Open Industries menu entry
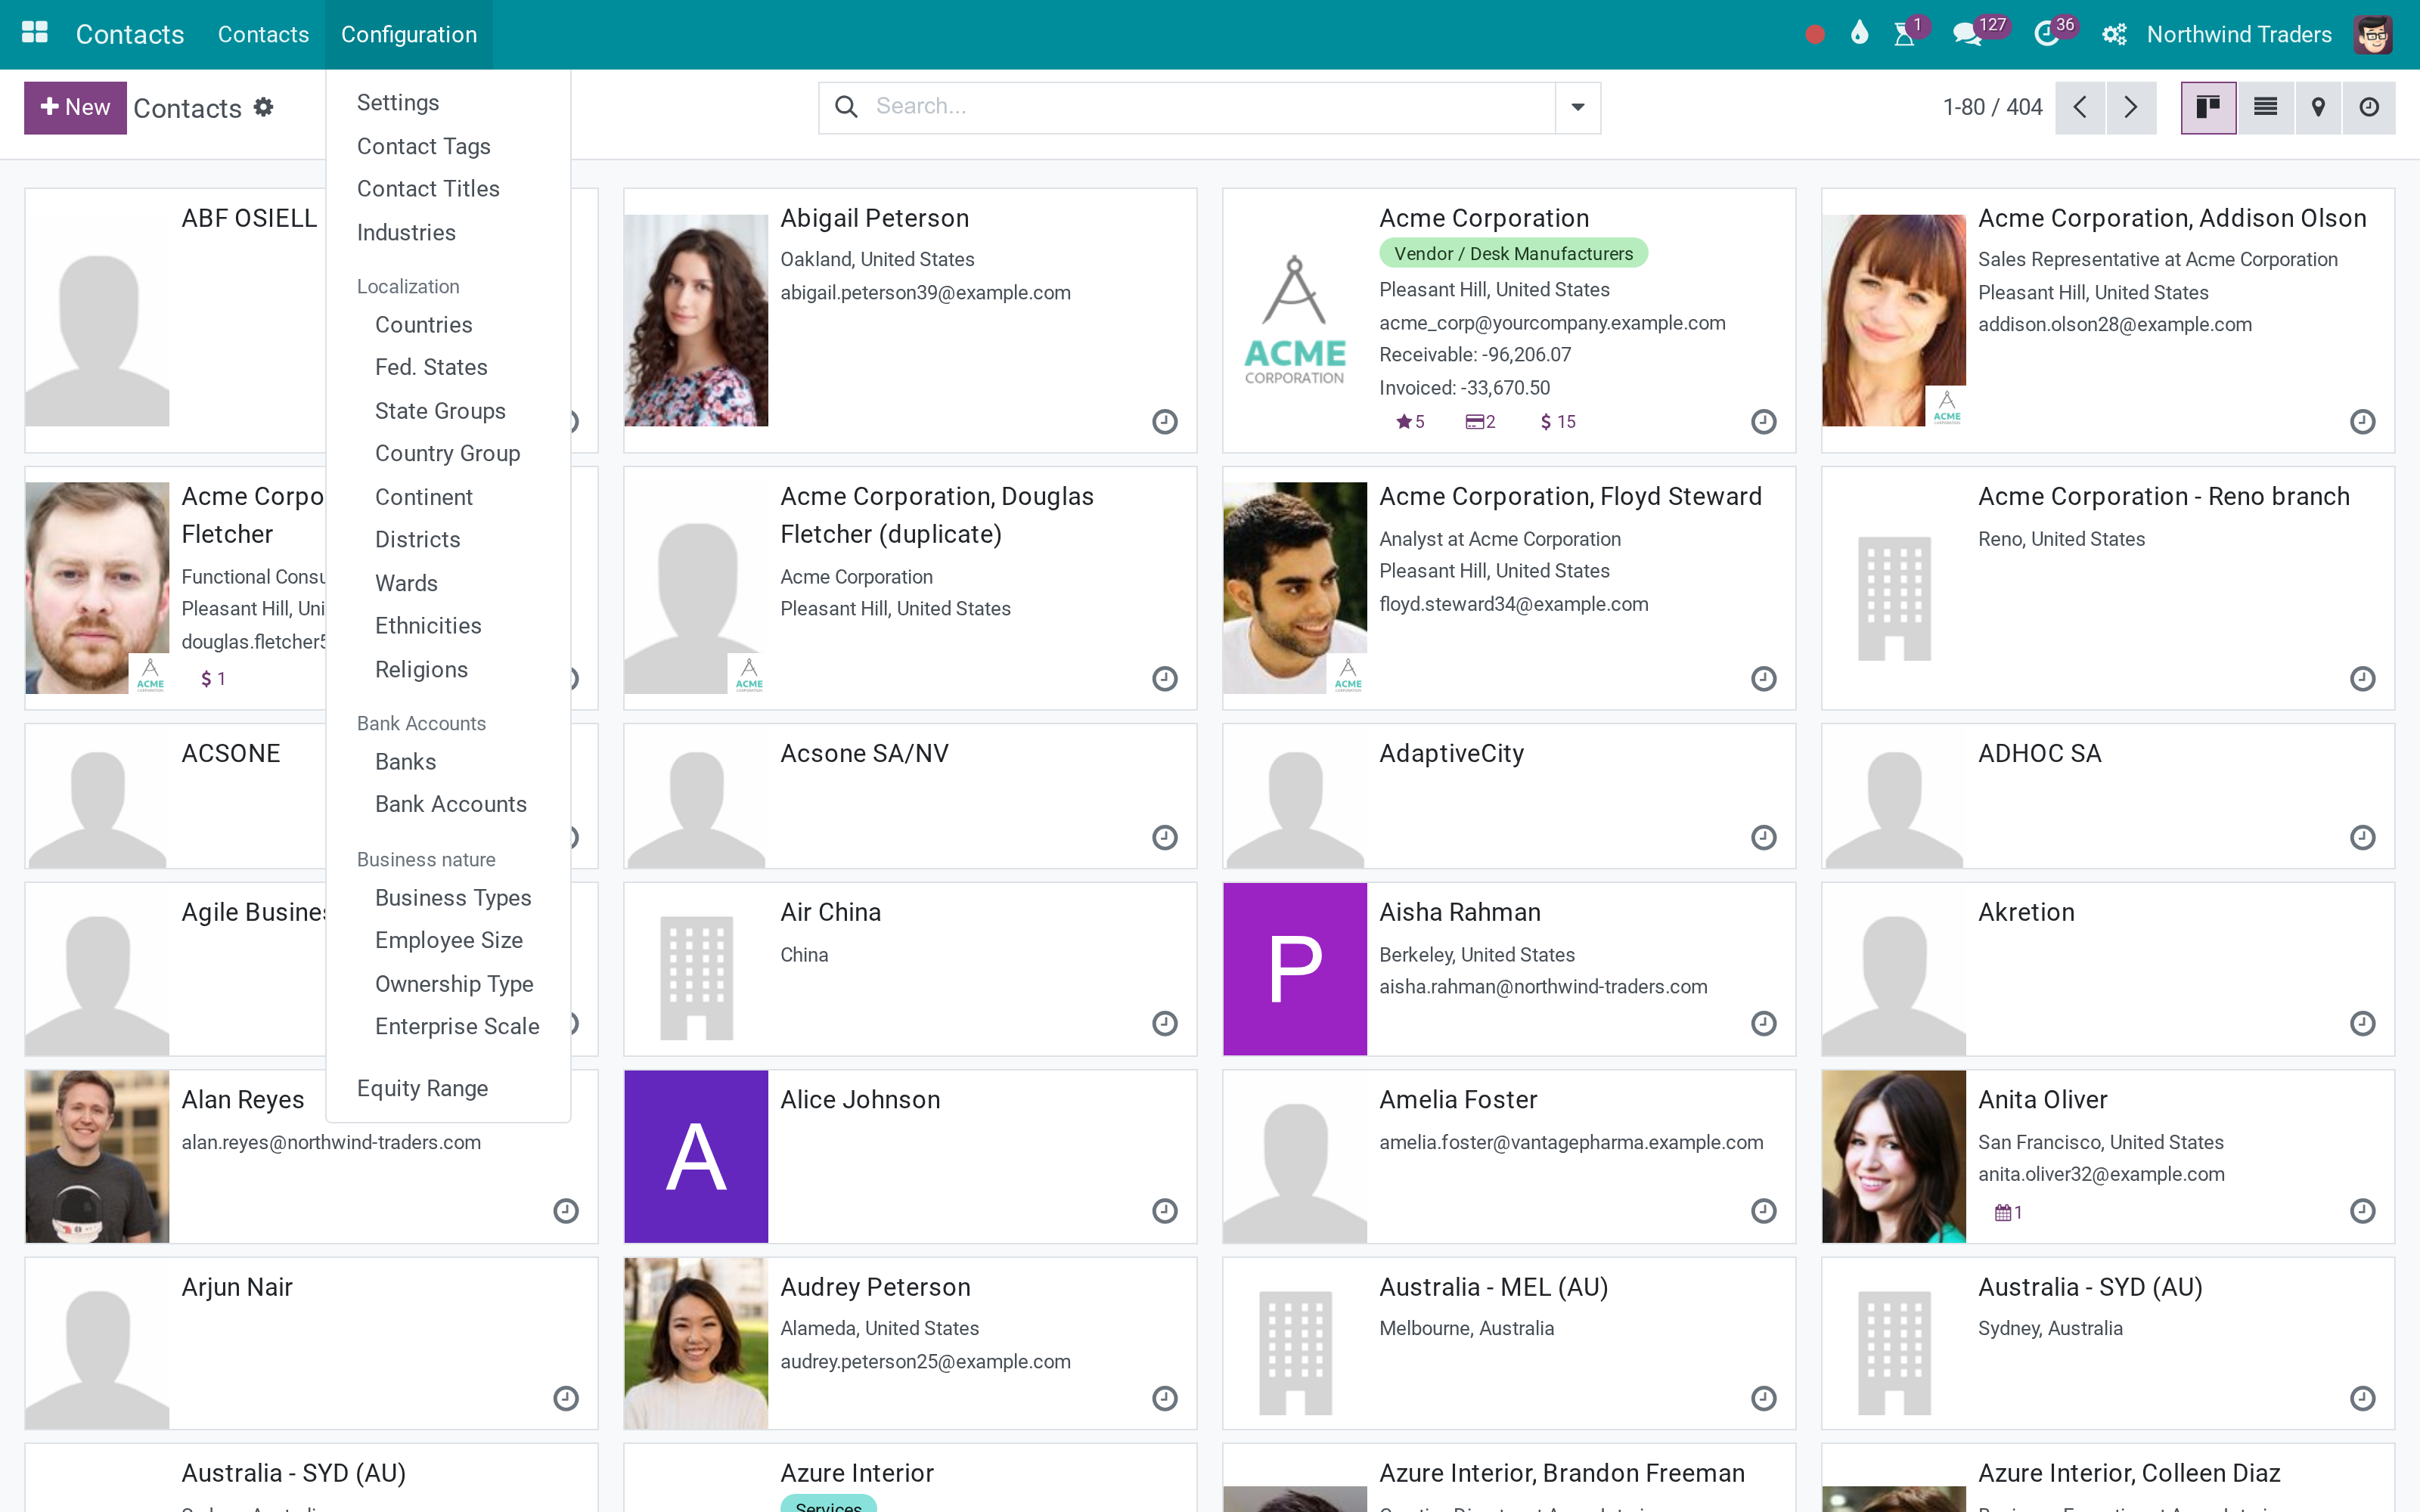Image resolution: width=2420 pixels, height=1512 pixels. coord(406,233)
